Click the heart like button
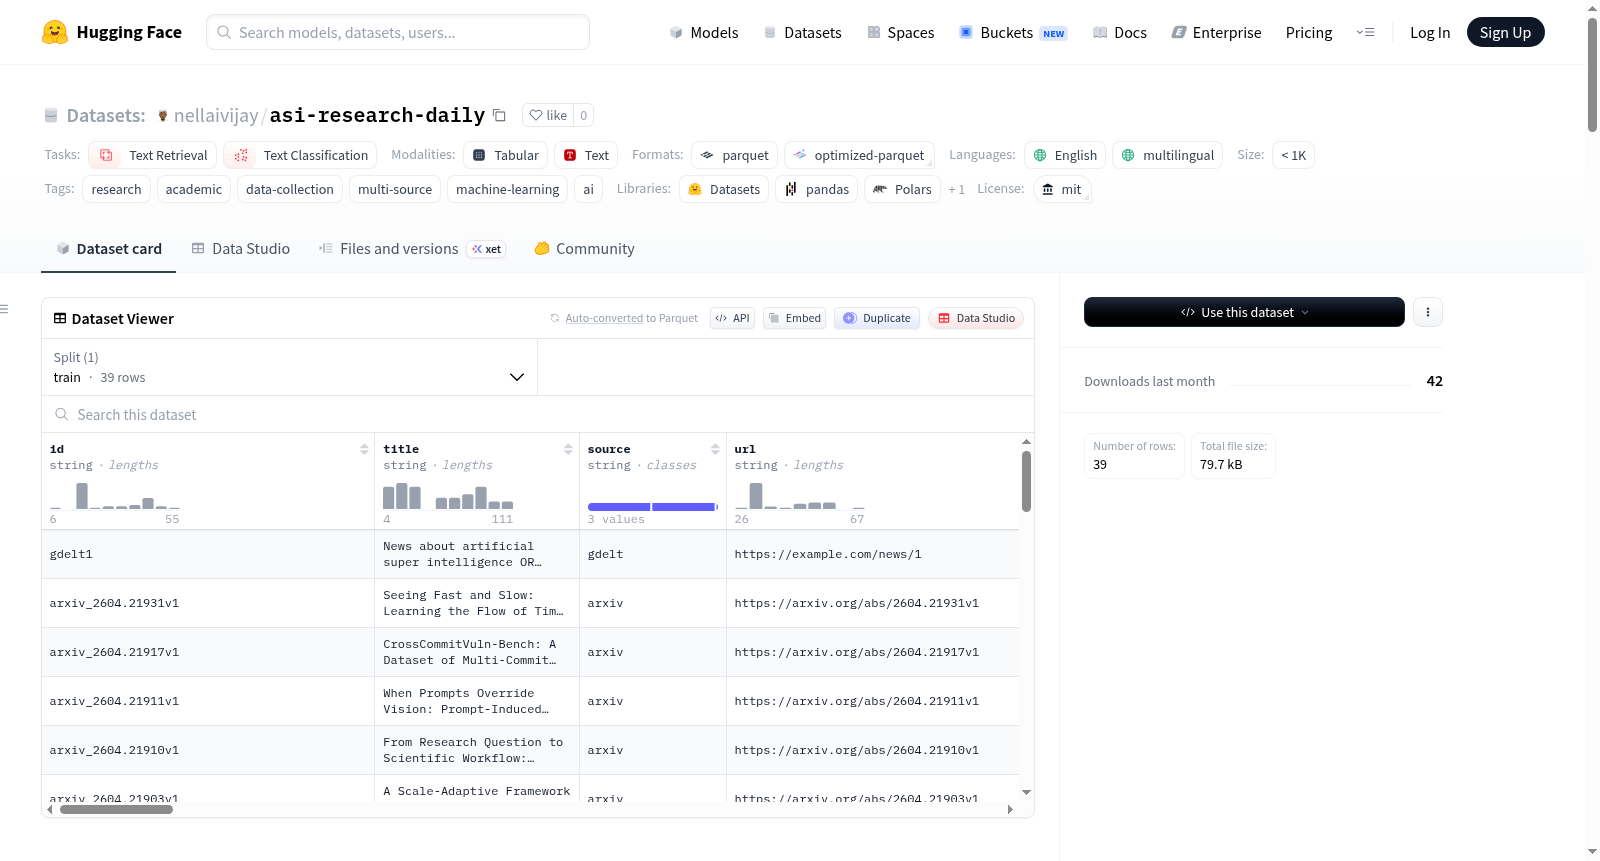The width and height of the screenshot is (1600, 861). click(x=548, y=115)
